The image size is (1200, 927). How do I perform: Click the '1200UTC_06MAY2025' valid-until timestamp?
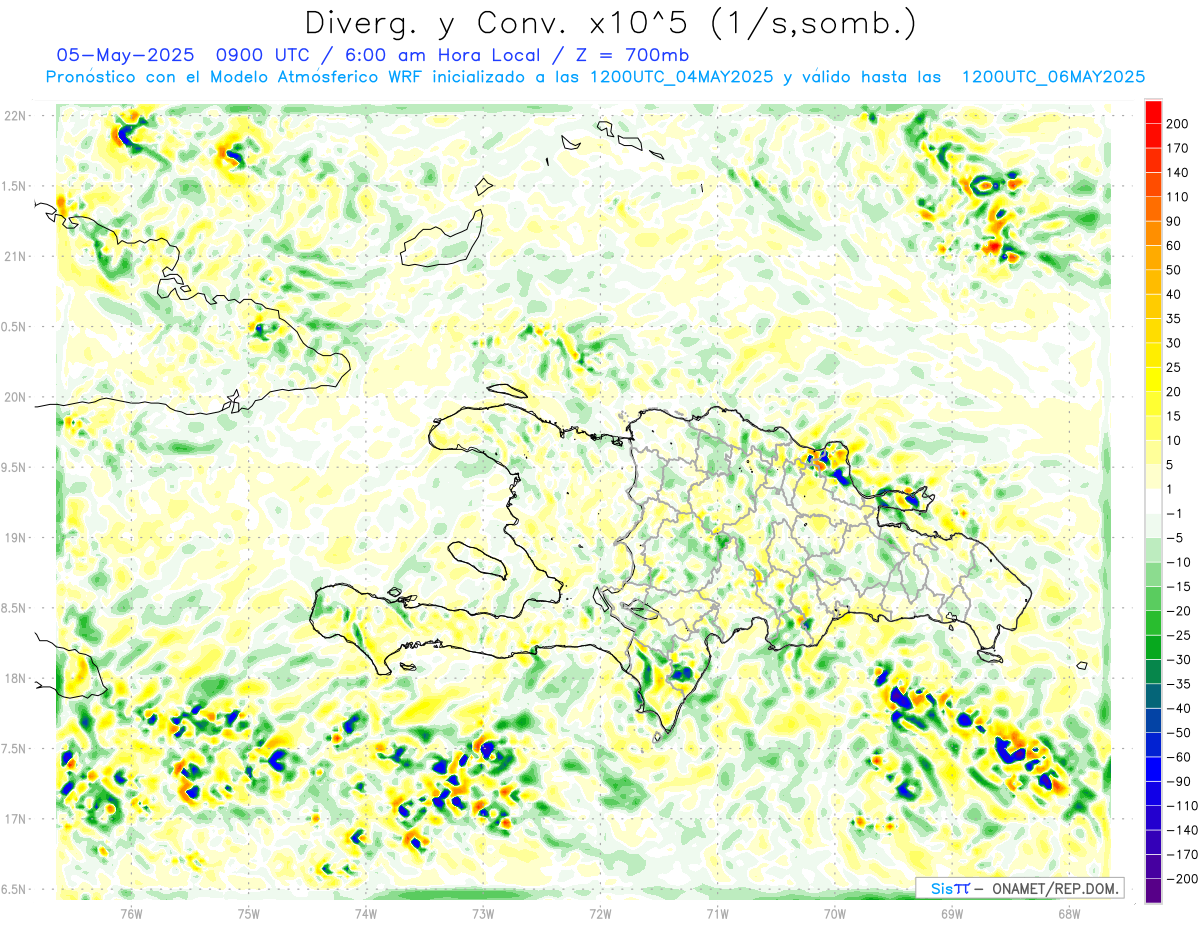tap(1053, 77)
